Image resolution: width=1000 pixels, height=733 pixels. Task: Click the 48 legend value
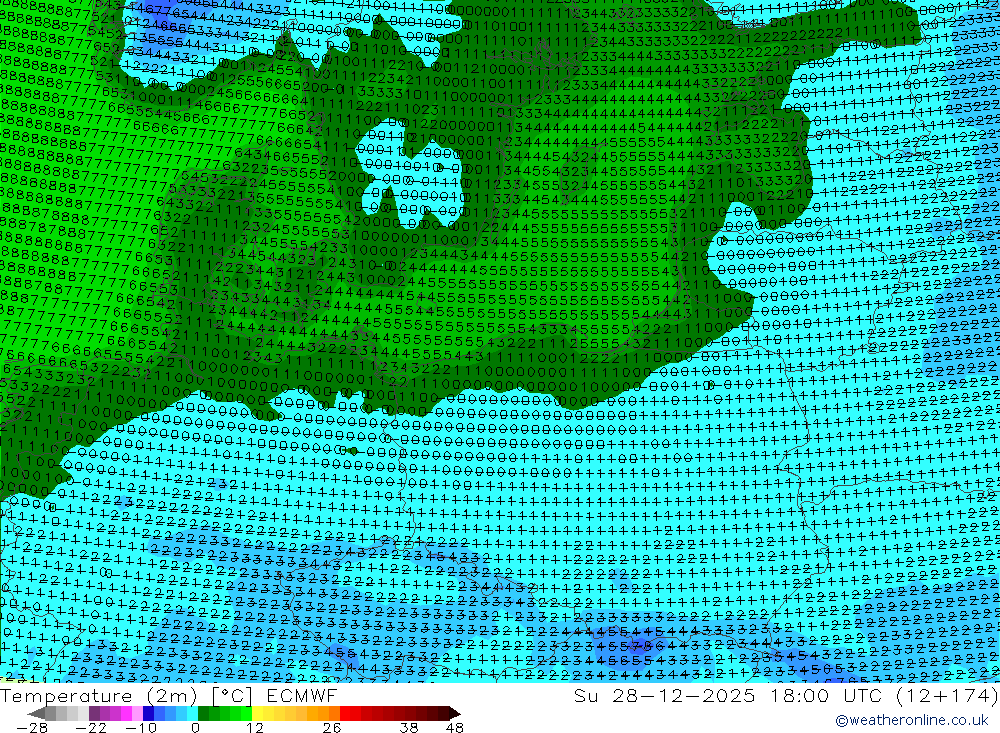click(x=454, y=727)
